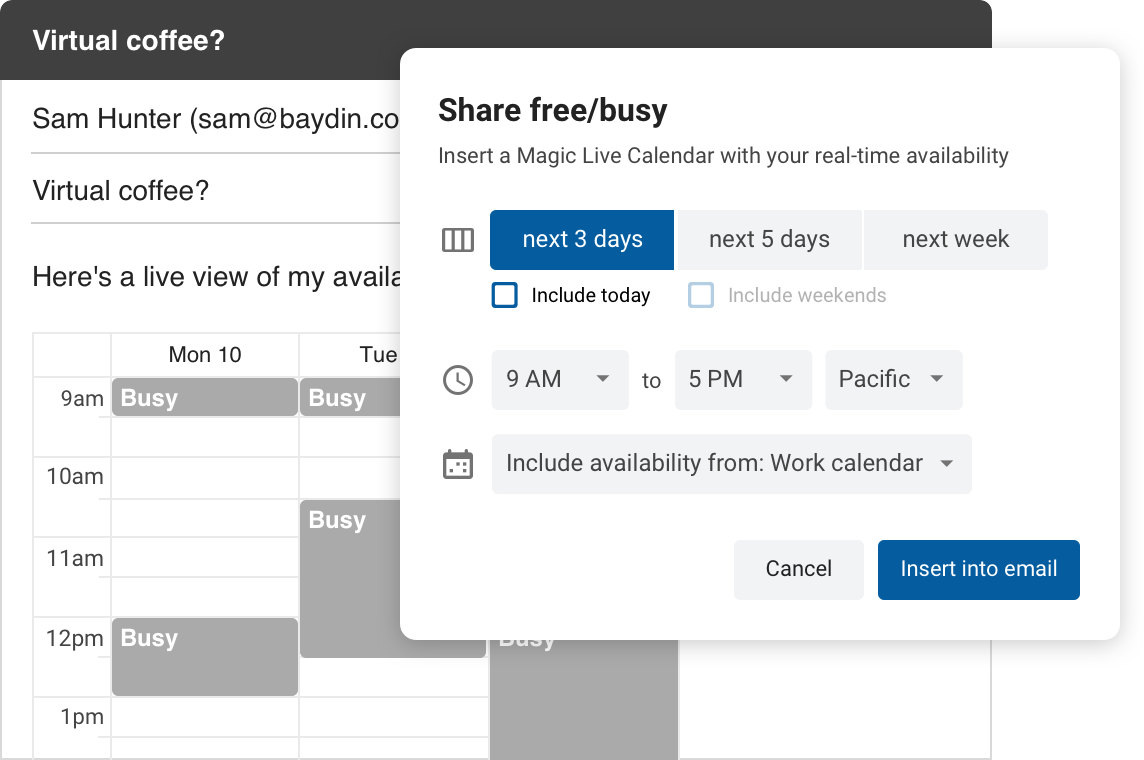This screenshot has height=760, width=1144.
Task: Open the 9 AM start time dropdown
Action: 559,380
